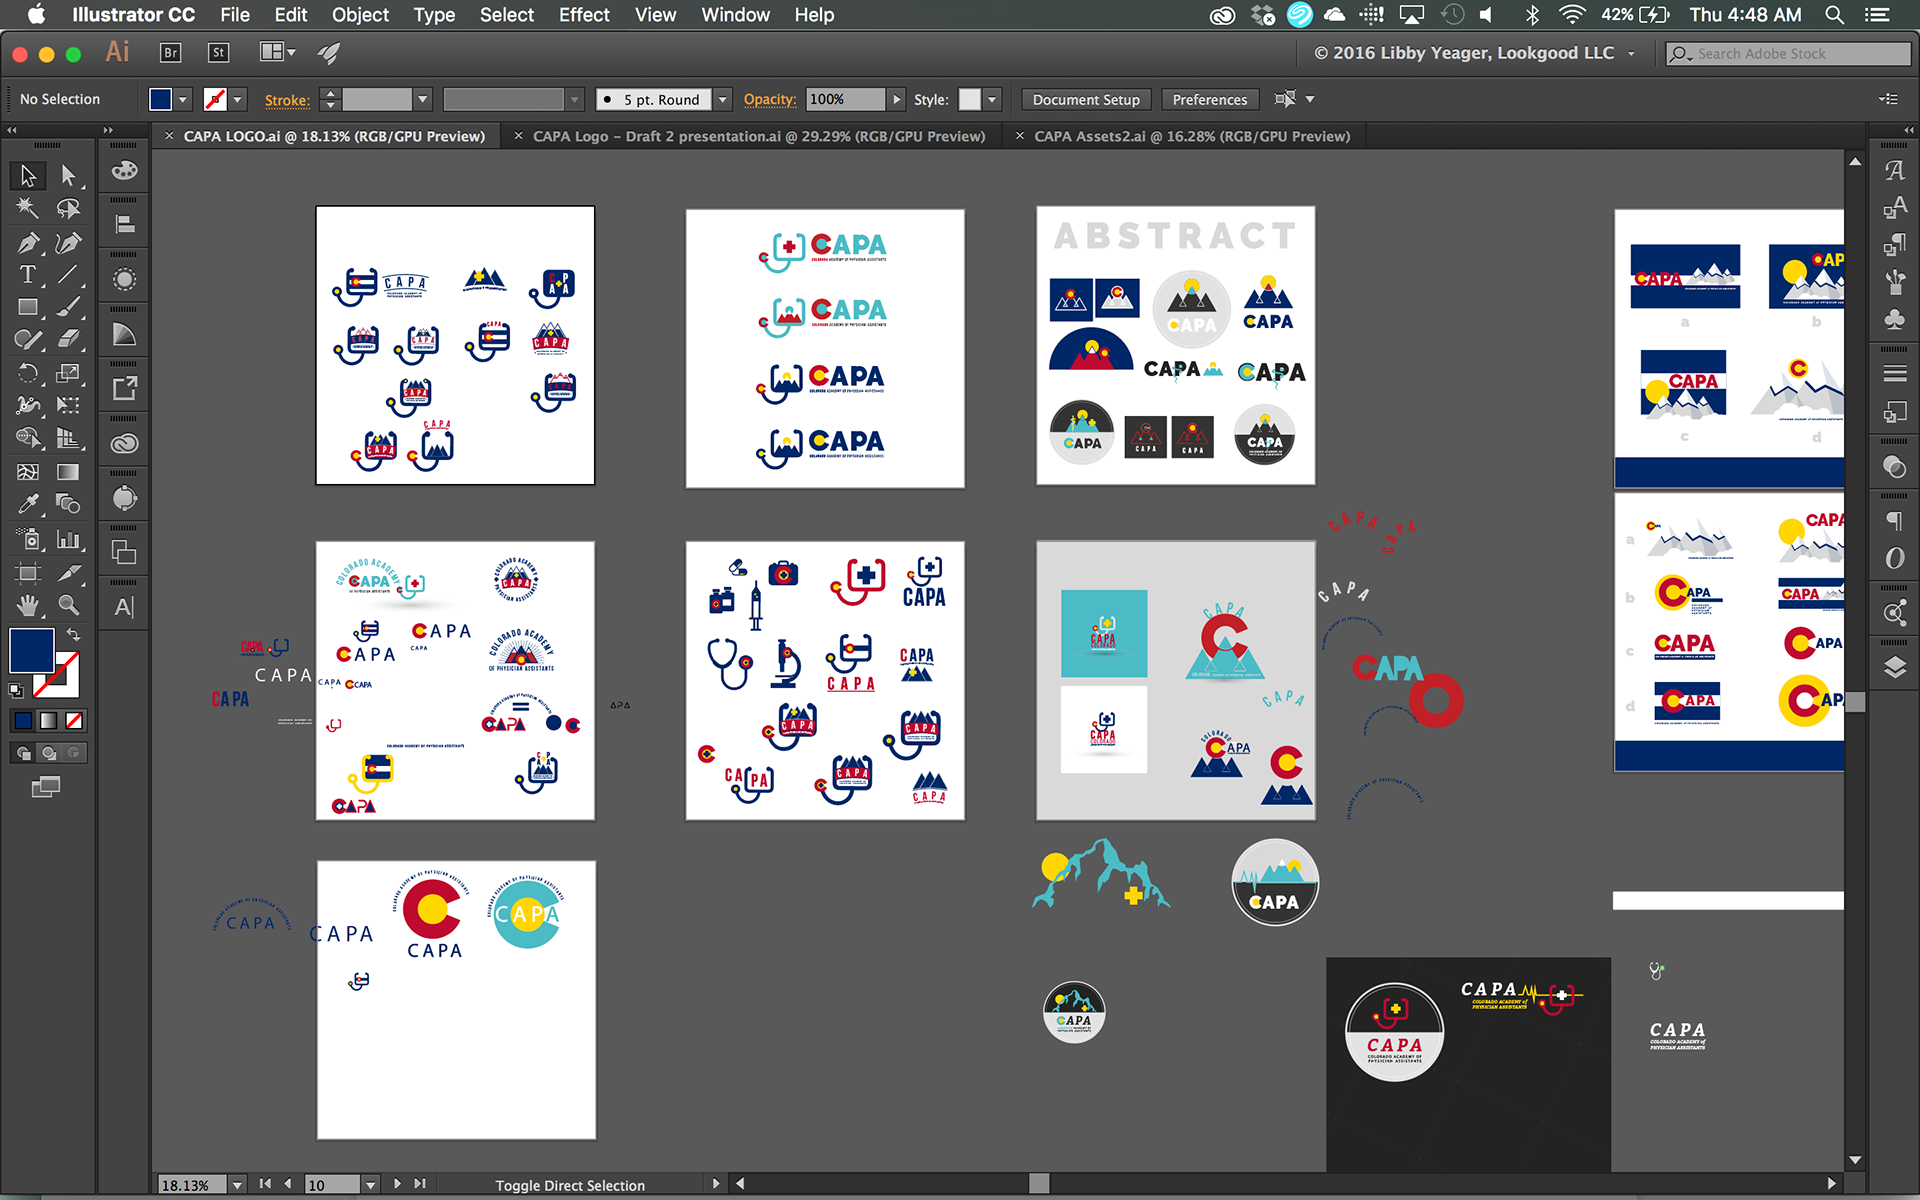Image resolution: width=1920 pixels, height=1200 pixels.
Task: Open the Pathfinder panel icon
Action: (x=124, y=553)
